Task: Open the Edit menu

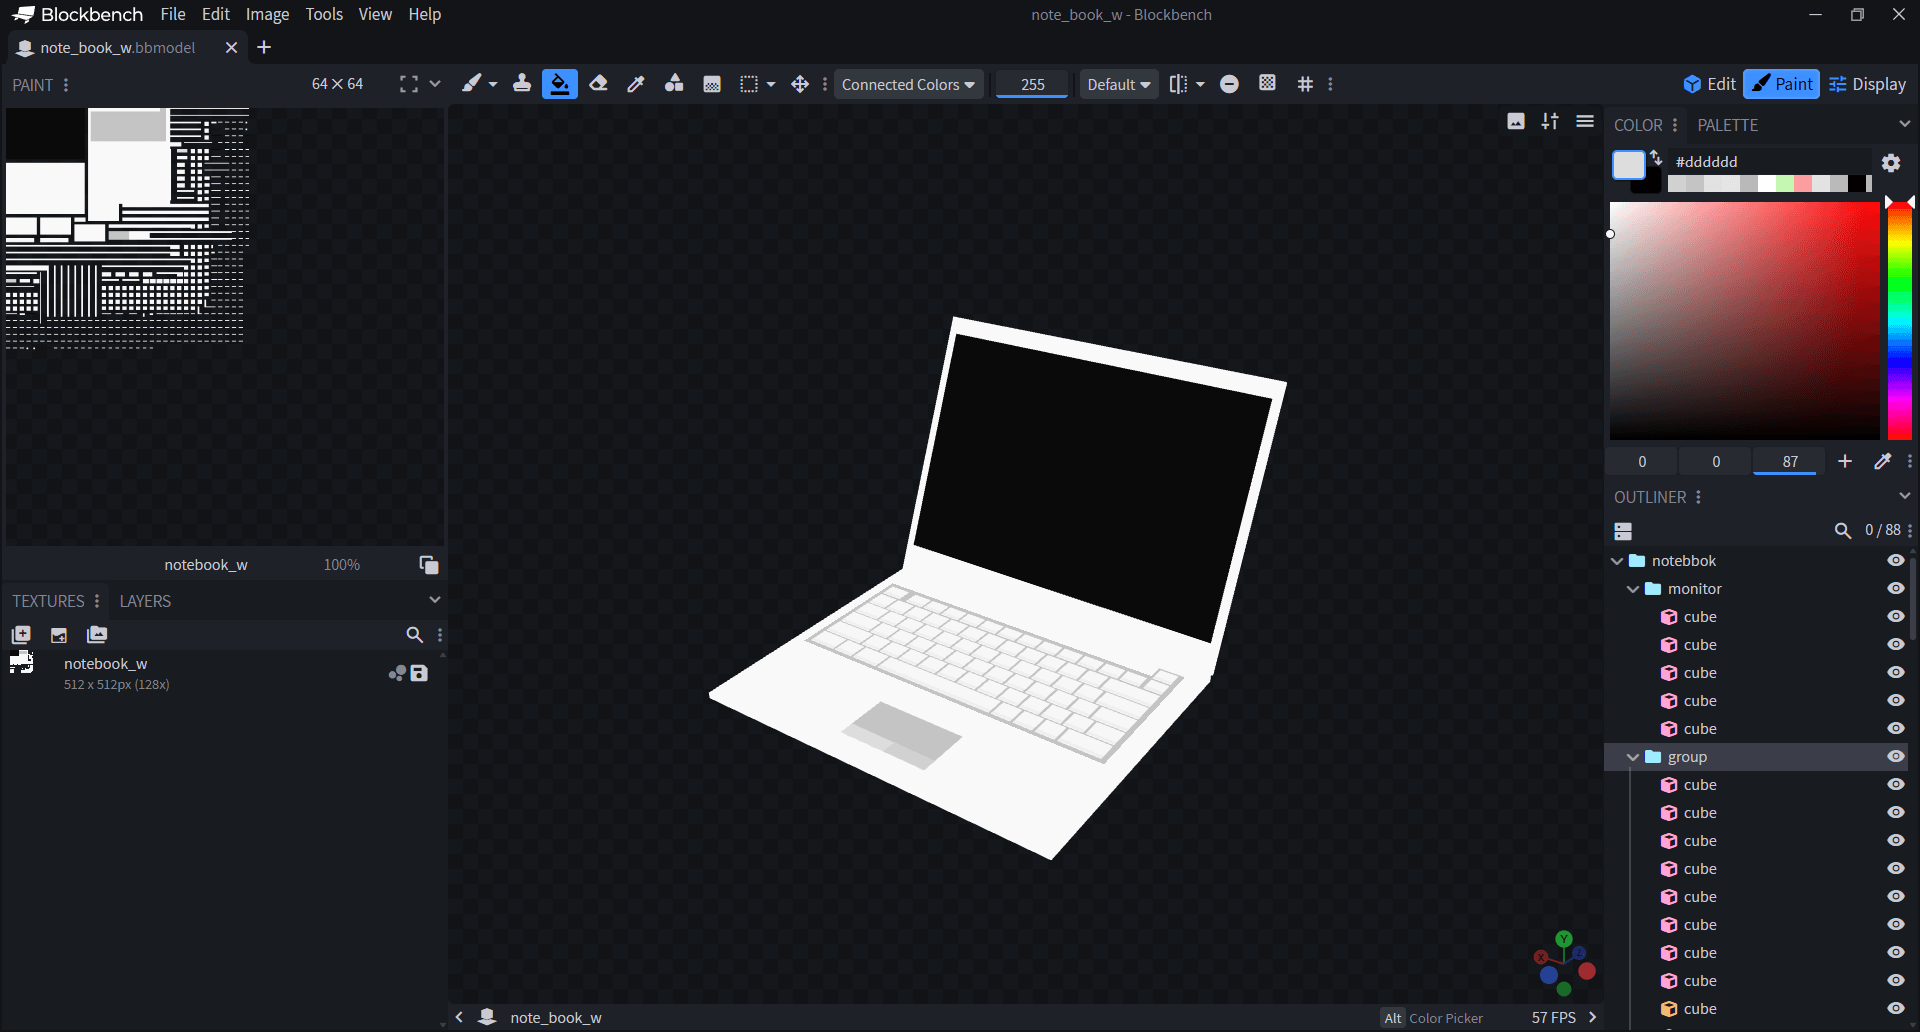Action: pyautogui.click(x=216, y=14)
